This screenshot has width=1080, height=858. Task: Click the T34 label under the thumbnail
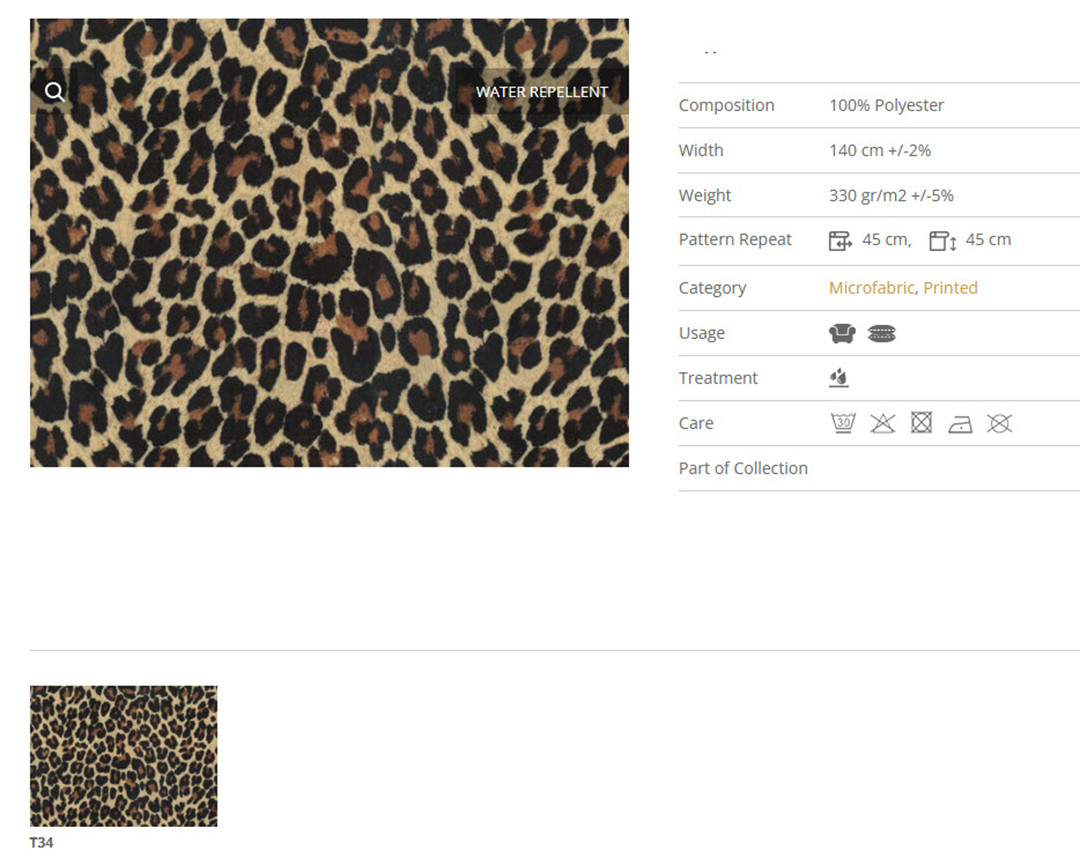click(41, 843)
